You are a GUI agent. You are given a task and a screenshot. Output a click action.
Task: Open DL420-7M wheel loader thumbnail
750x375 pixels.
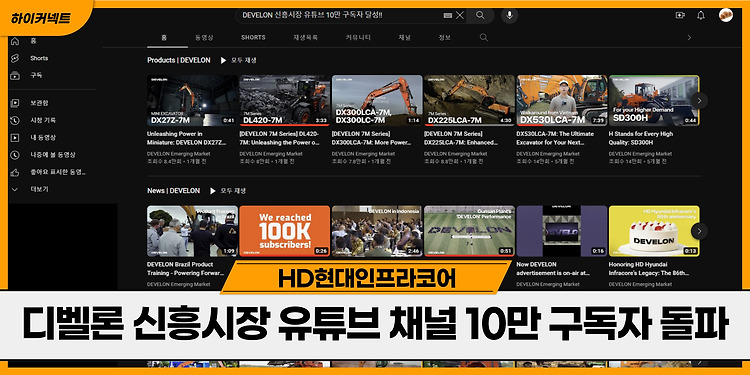click(285, 100)
